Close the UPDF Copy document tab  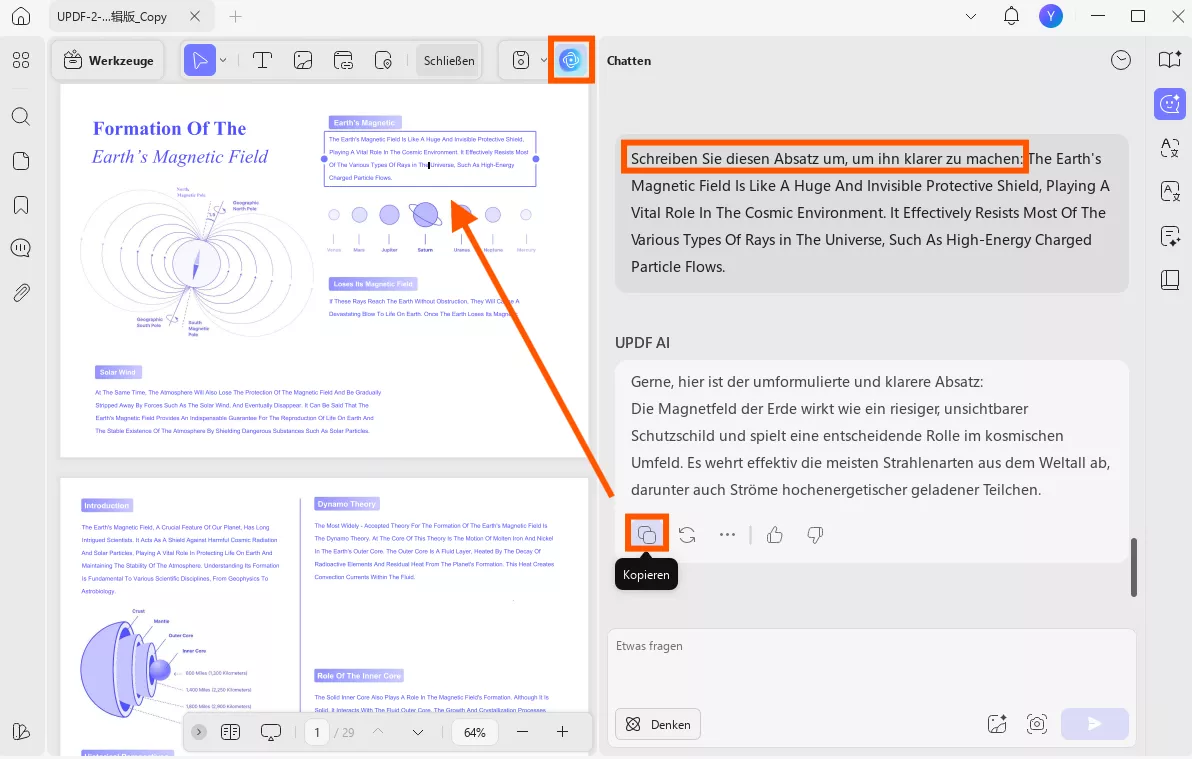click(195, 16)
